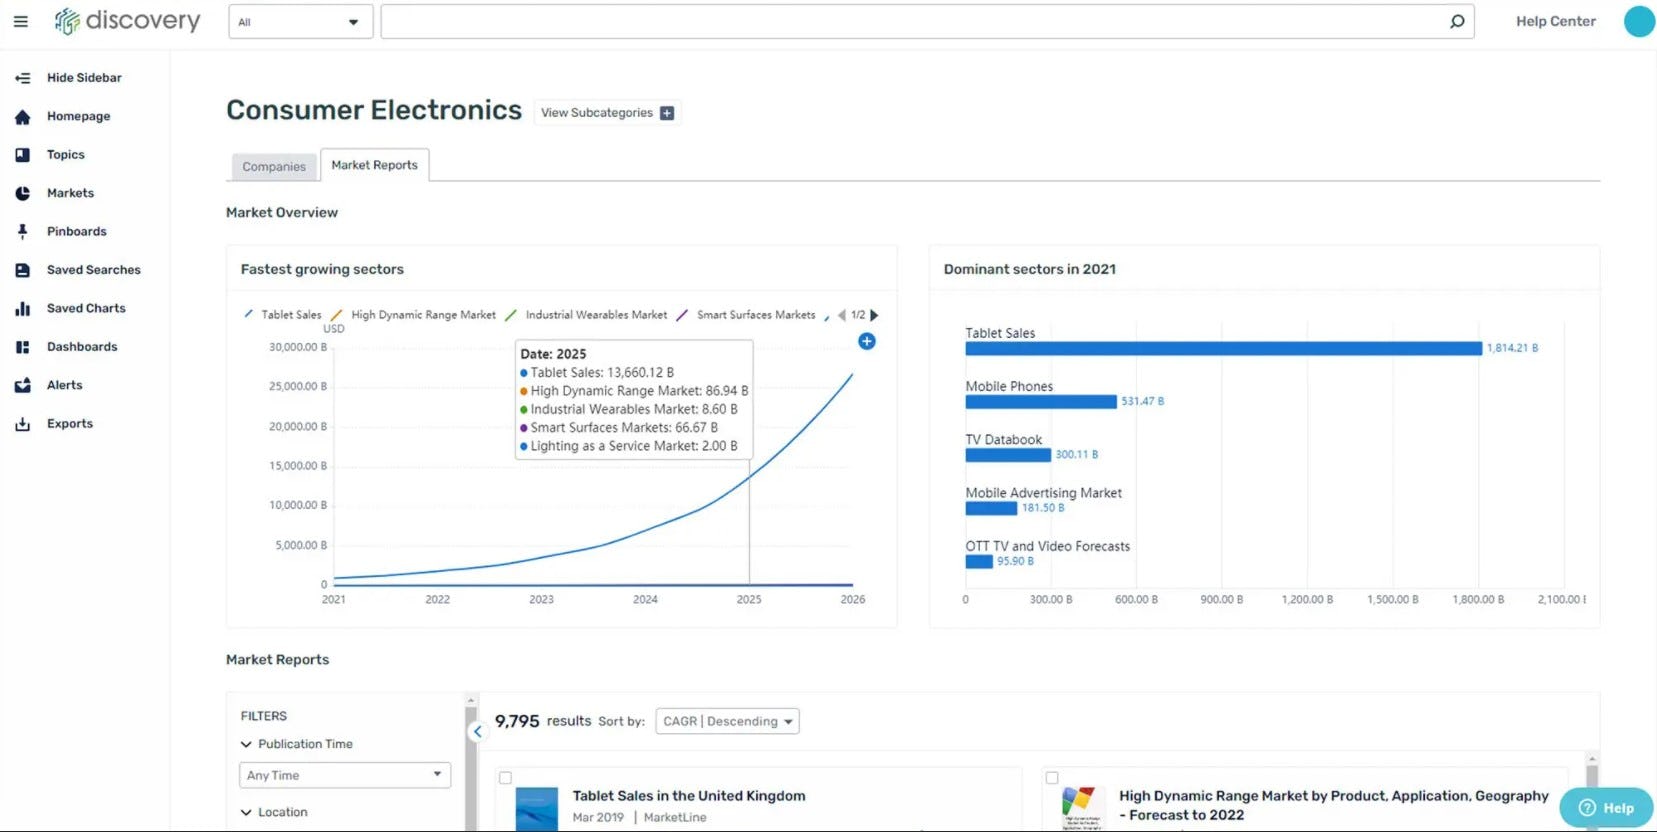Open Alerts from the sidebar icon
The height and width of the screenshot is (832, 1657).
coord(22,386)
